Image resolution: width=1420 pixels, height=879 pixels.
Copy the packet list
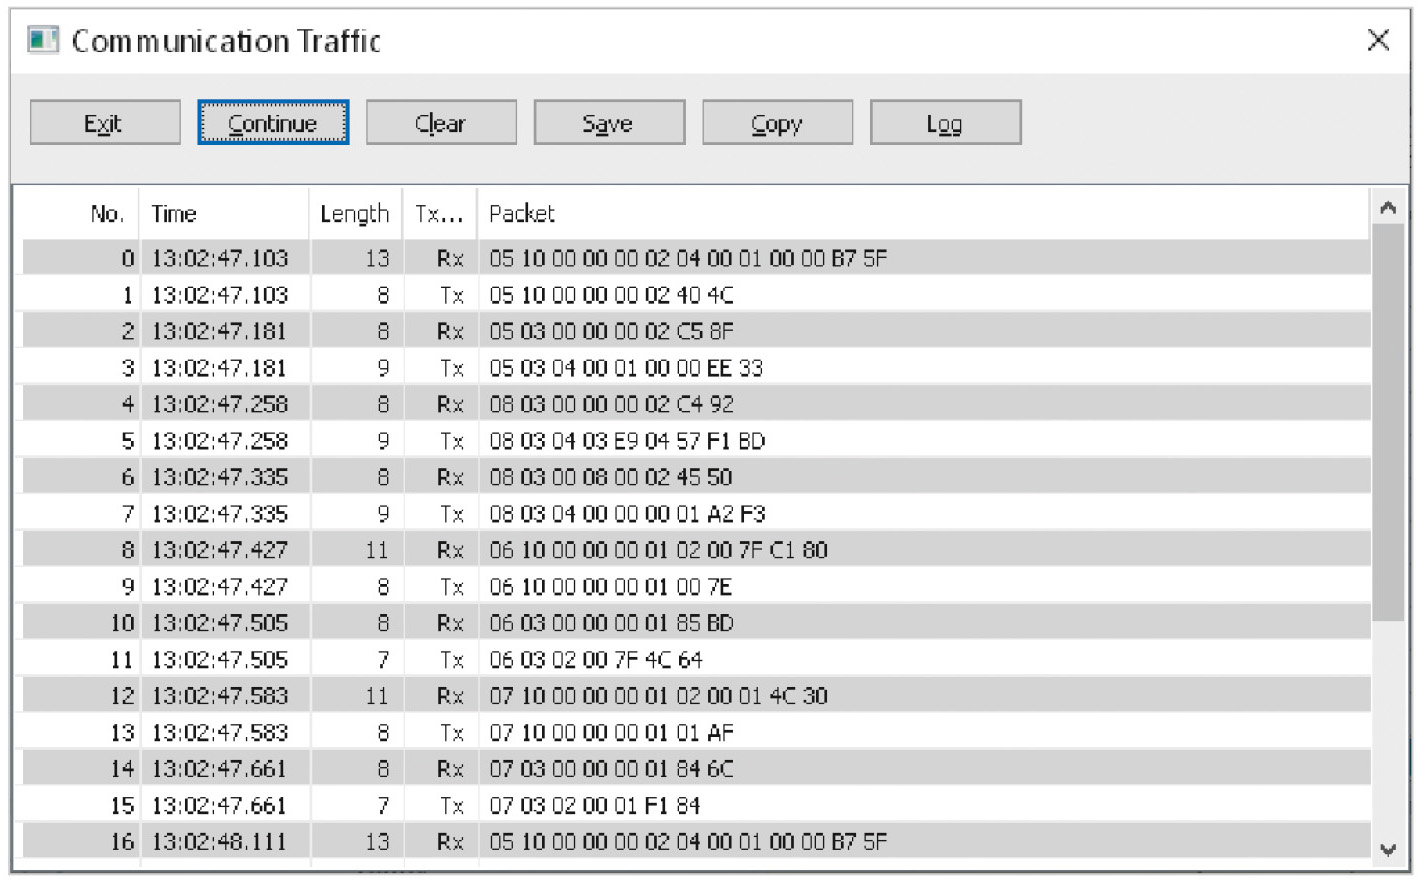click(777, 123)
